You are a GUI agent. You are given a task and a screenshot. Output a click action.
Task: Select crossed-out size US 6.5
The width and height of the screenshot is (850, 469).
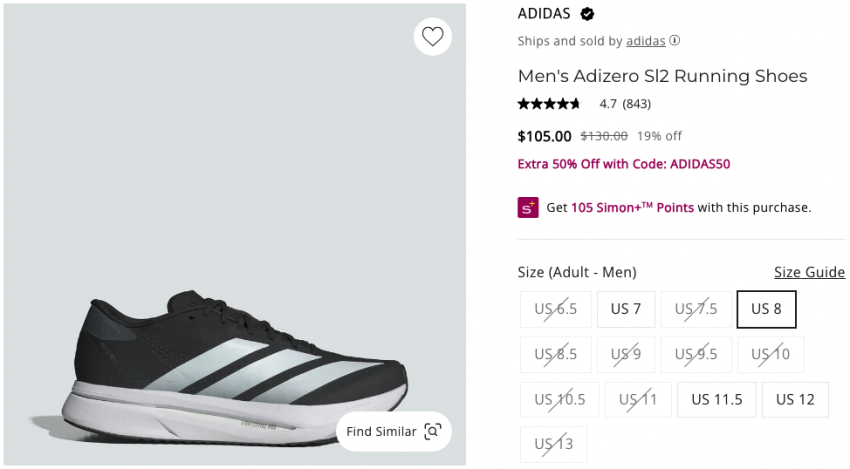pos(555,309)
